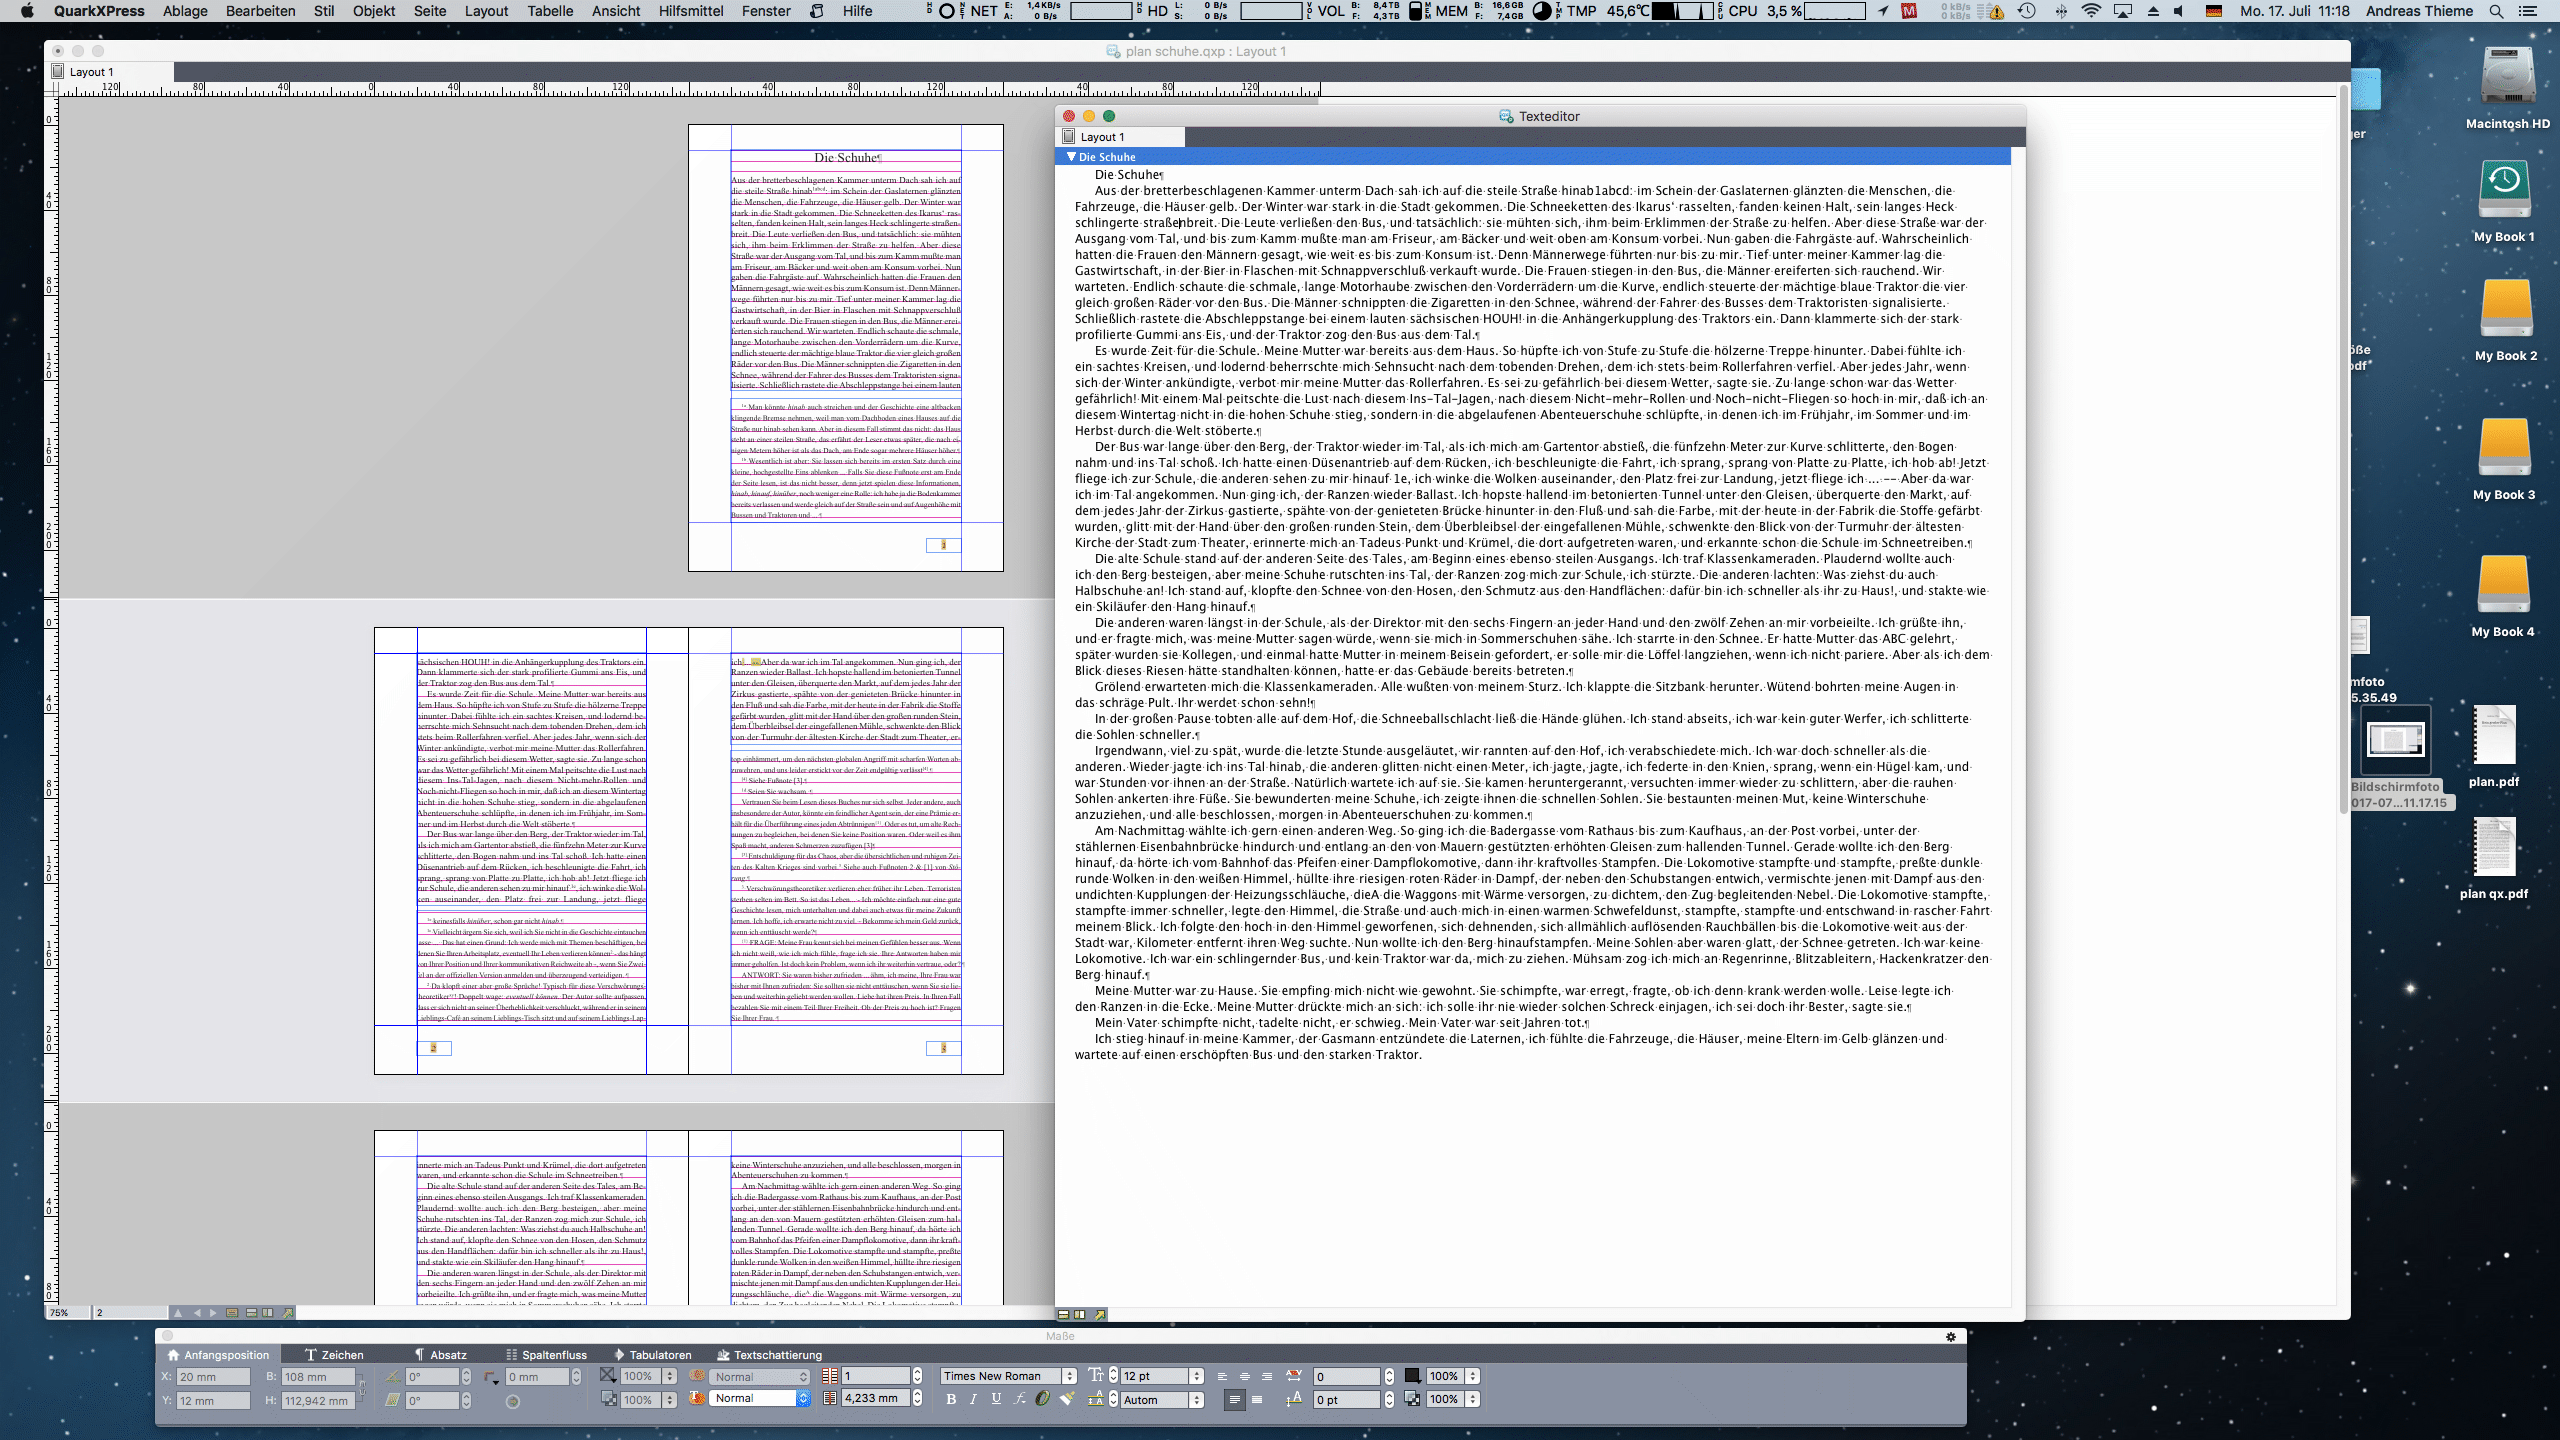Click the leading icon
The image size is (2560, 1440).
click(x=1096, y=1399)
